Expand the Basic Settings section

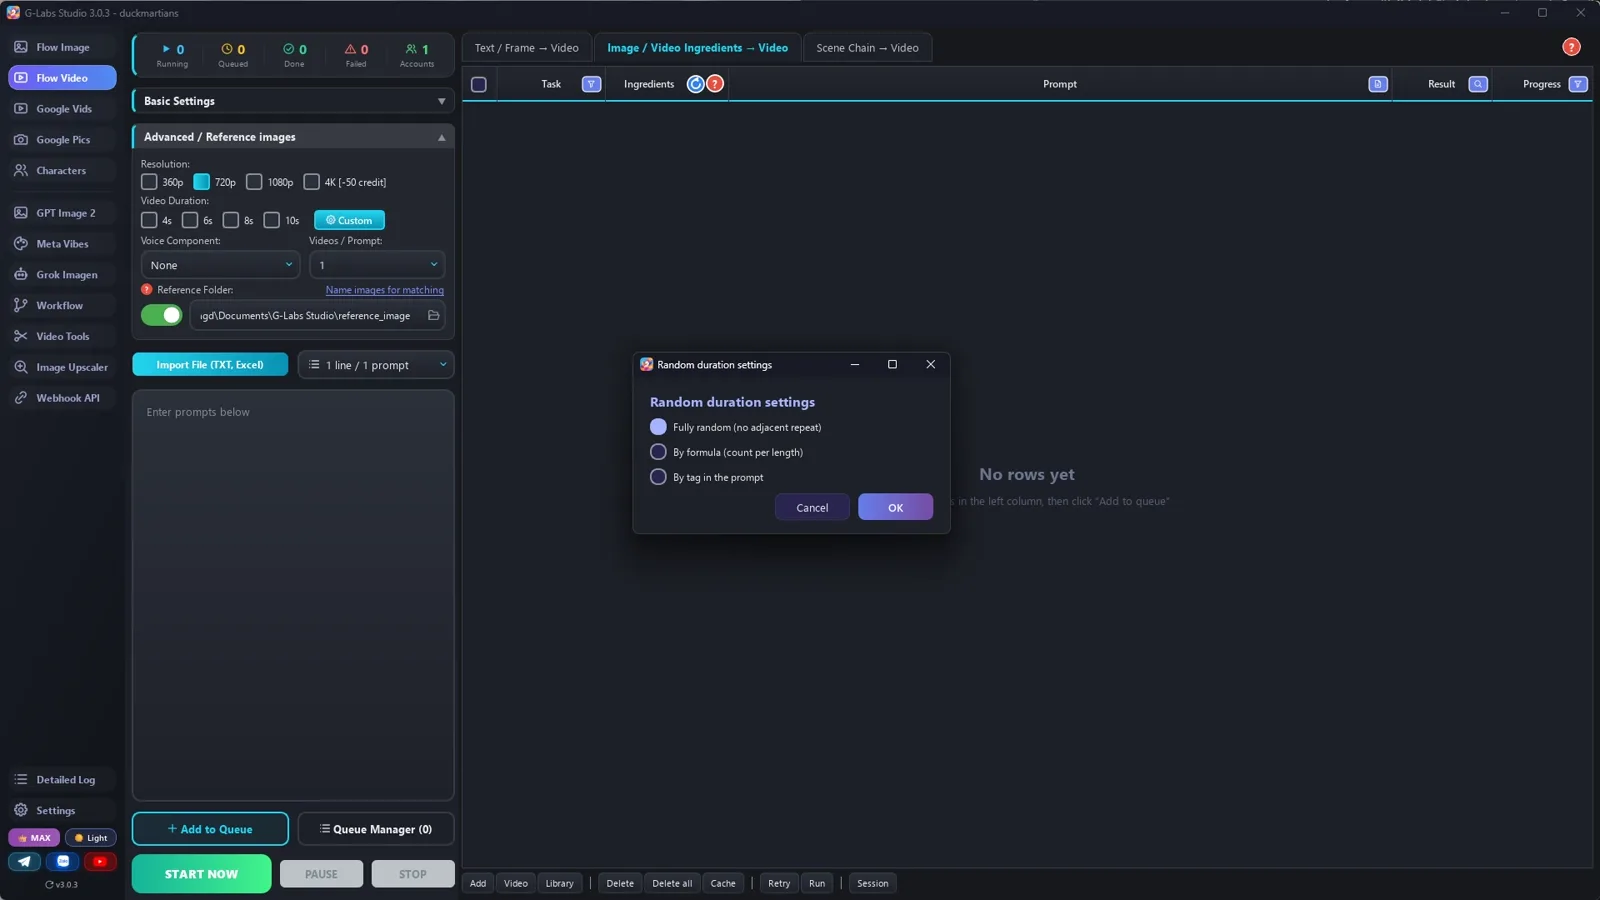pyautogui.click(x=293, y=101)
